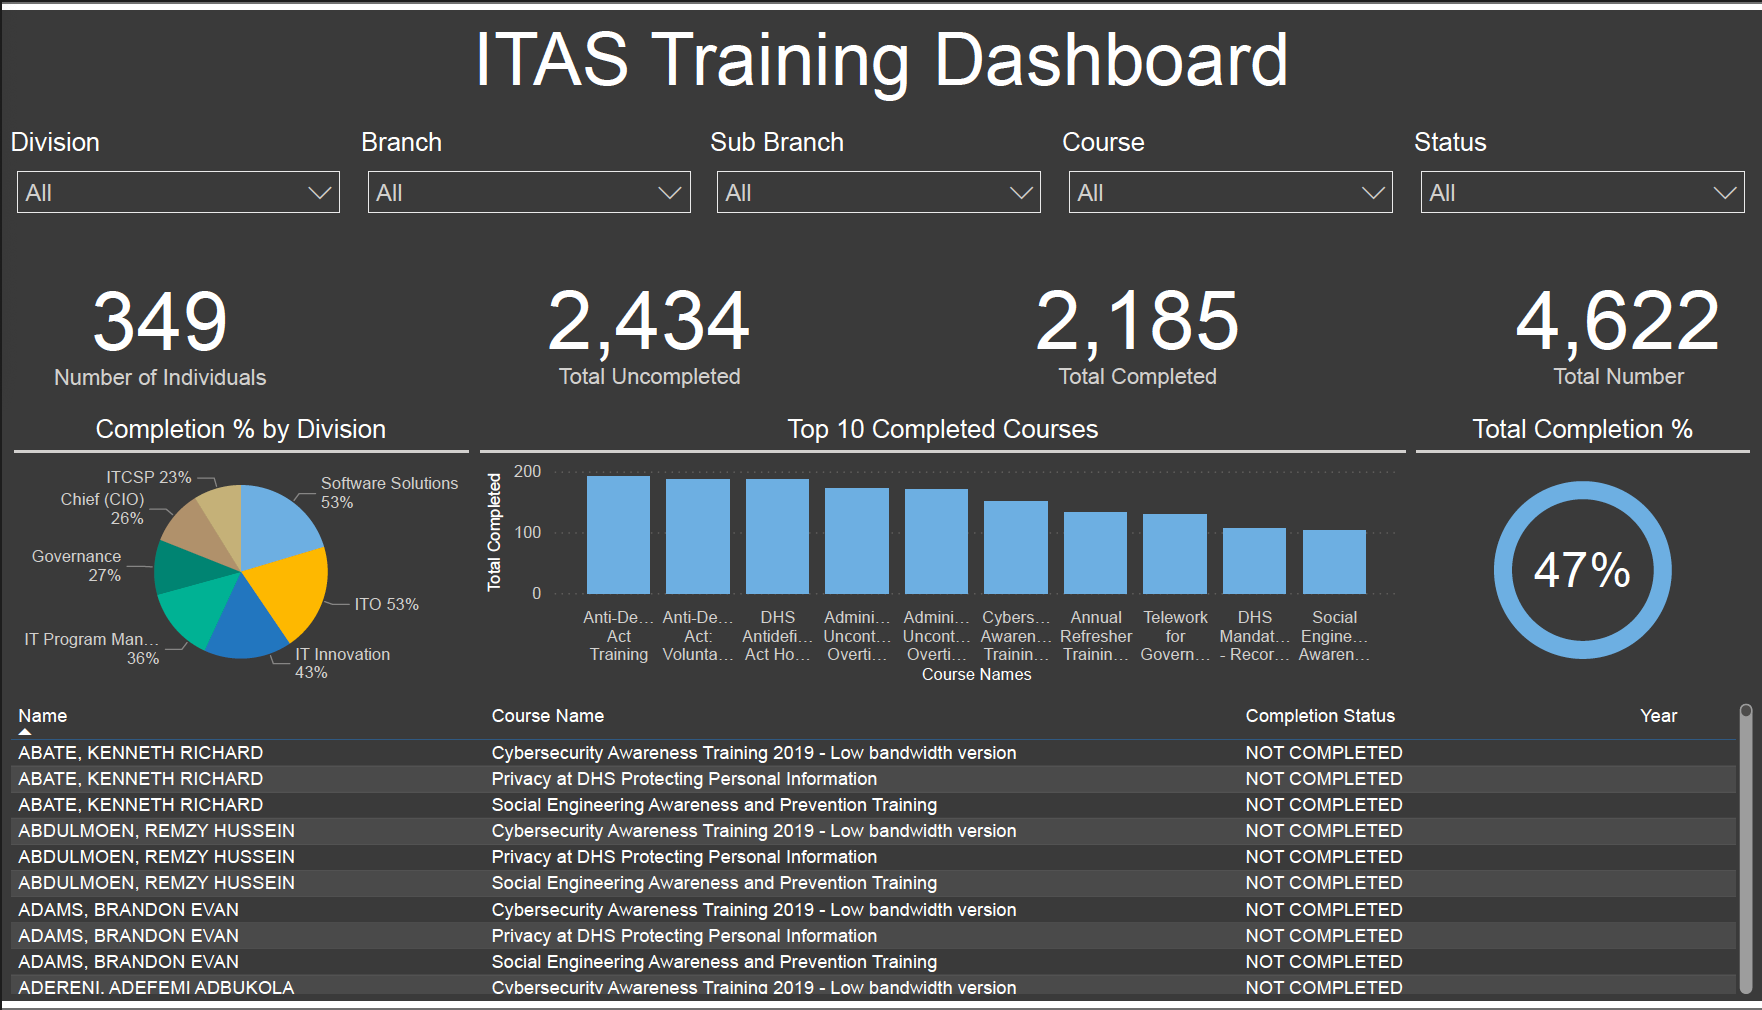Select ABATE's Social Engineering course cell
1762x1010 pixels.
click(714, 805)
